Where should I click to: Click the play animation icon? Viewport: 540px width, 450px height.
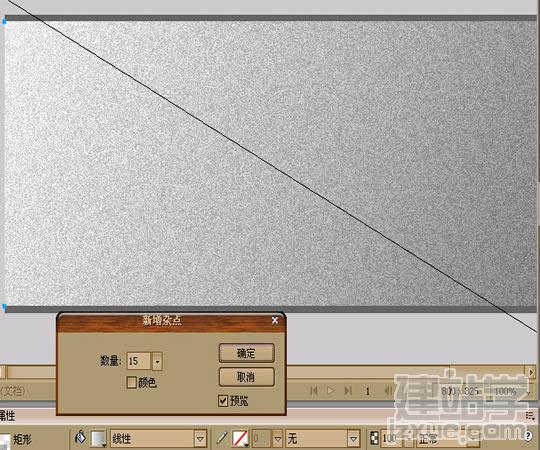pos(330,391)
